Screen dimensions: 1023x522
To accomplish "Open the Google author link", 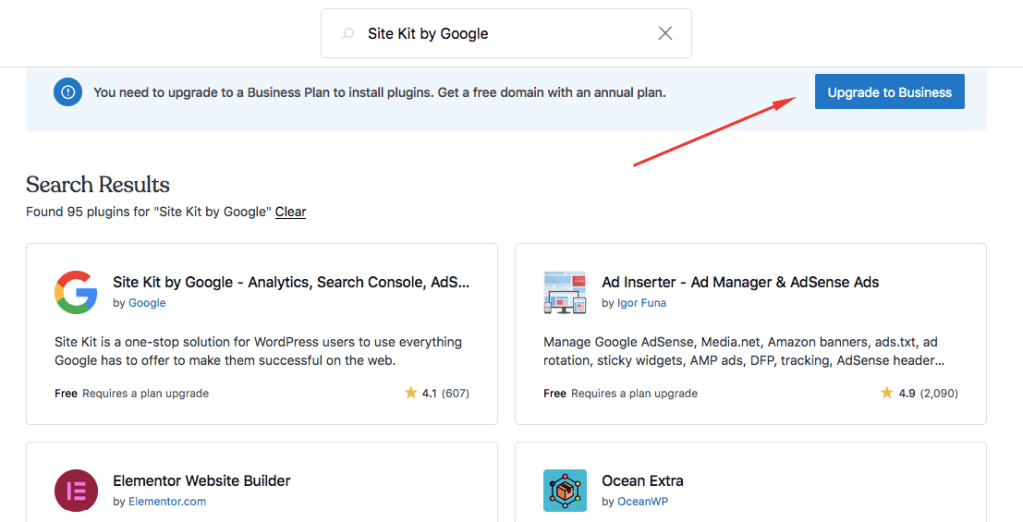I will tap(147, 303).
